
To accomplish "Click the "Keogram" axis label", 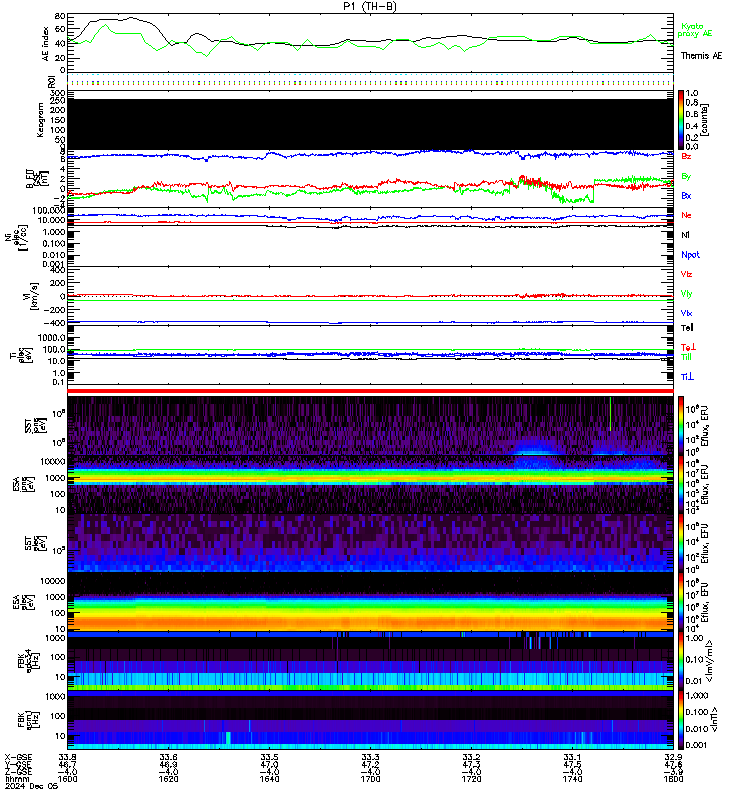I will coord(40,120).
